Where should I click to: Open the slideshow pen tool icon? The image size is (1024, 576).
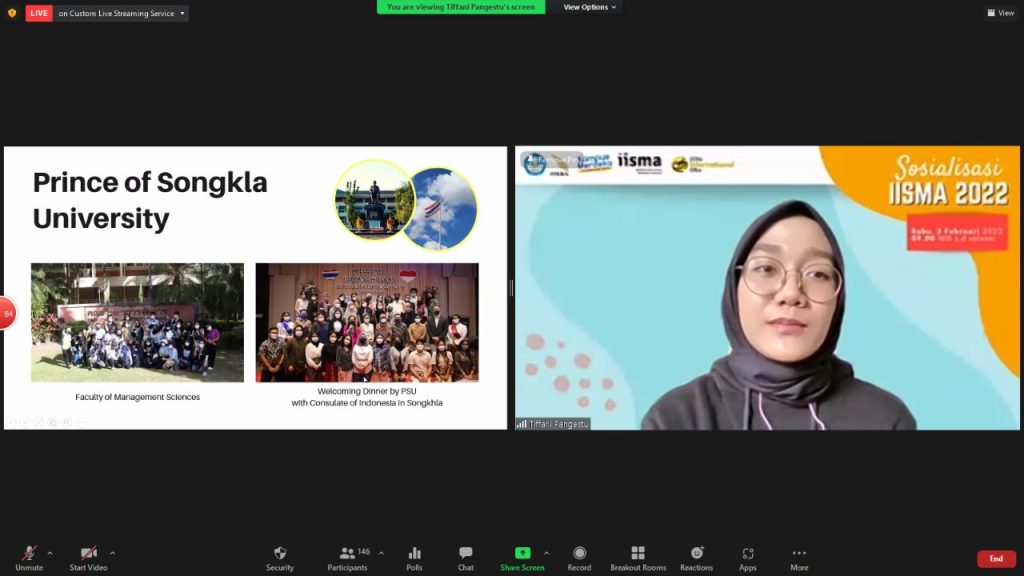pos(39,422)
